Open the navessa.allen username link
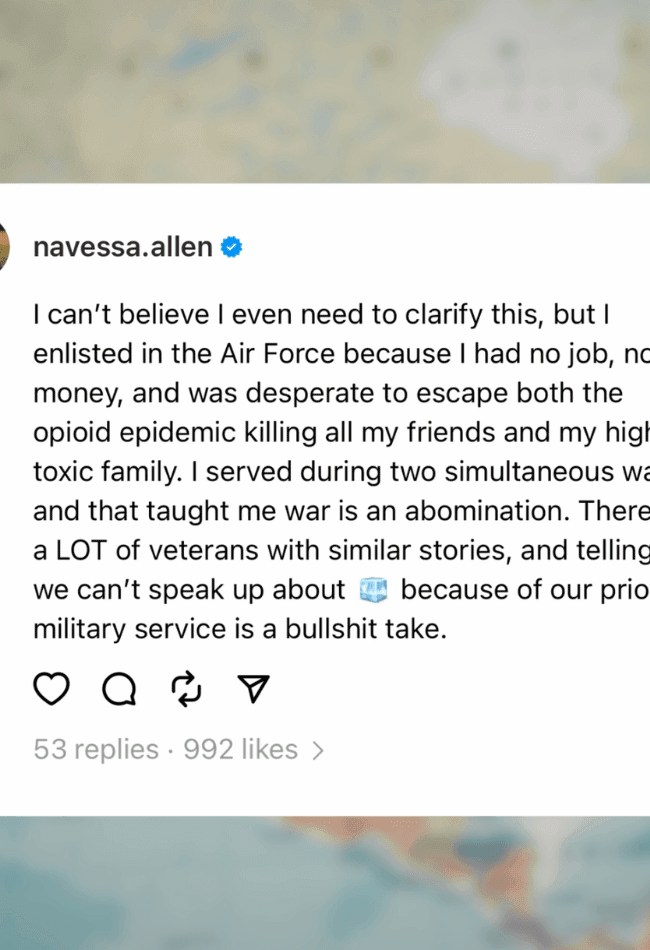This screenshot has width=650, height=950. tap(122, 247)
